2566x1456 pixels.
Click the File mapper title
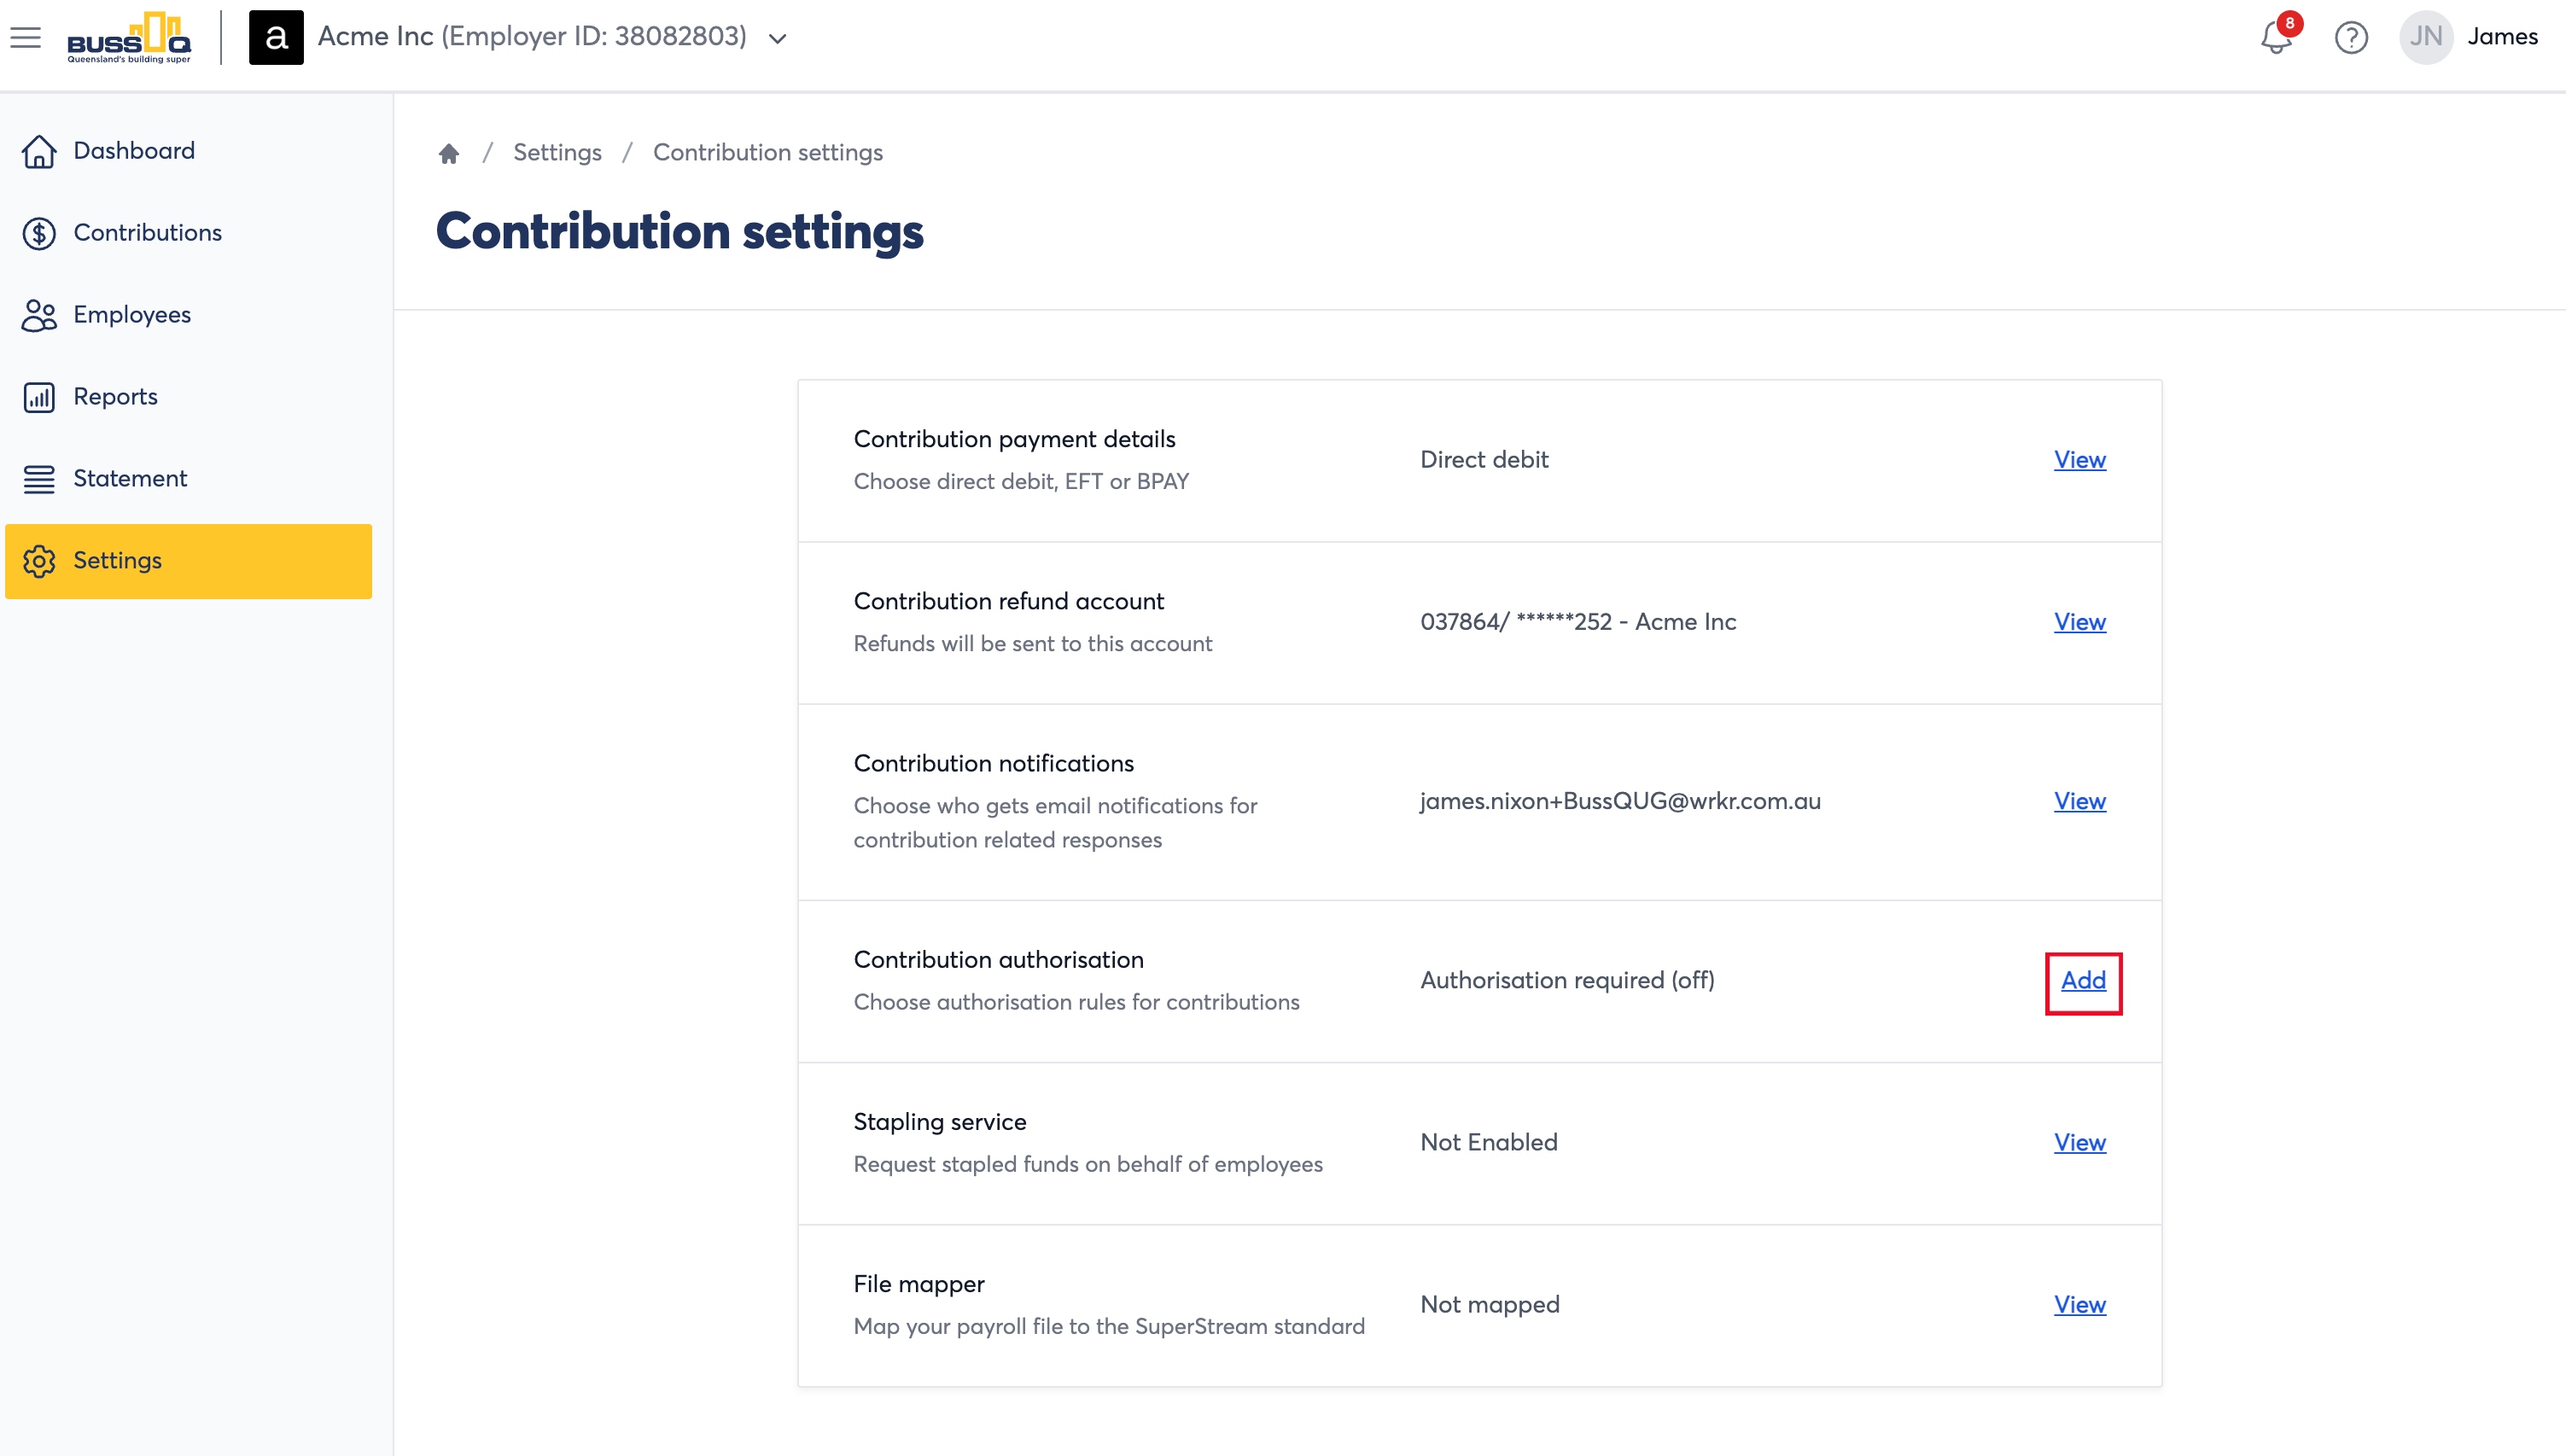tap(919, 1284)
